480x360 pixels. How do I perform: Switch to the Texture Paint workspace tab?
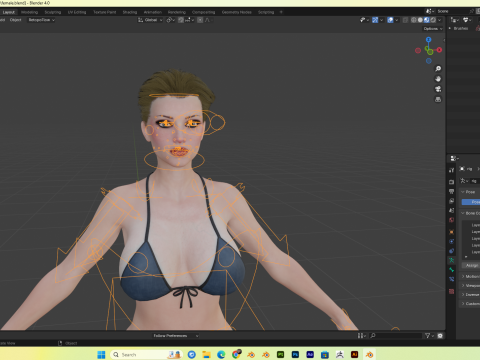tap(105, 12)
